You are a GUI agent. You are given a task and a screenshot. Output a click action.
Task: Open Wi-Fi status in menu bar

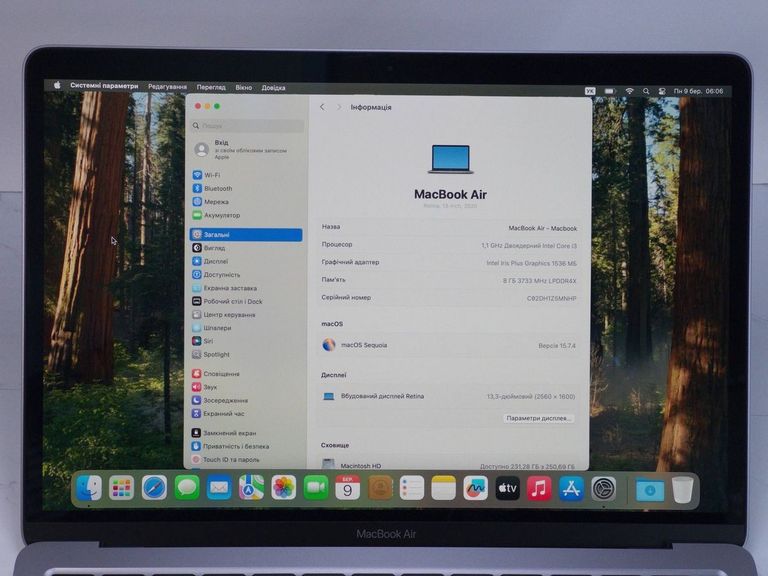(629, 91)
